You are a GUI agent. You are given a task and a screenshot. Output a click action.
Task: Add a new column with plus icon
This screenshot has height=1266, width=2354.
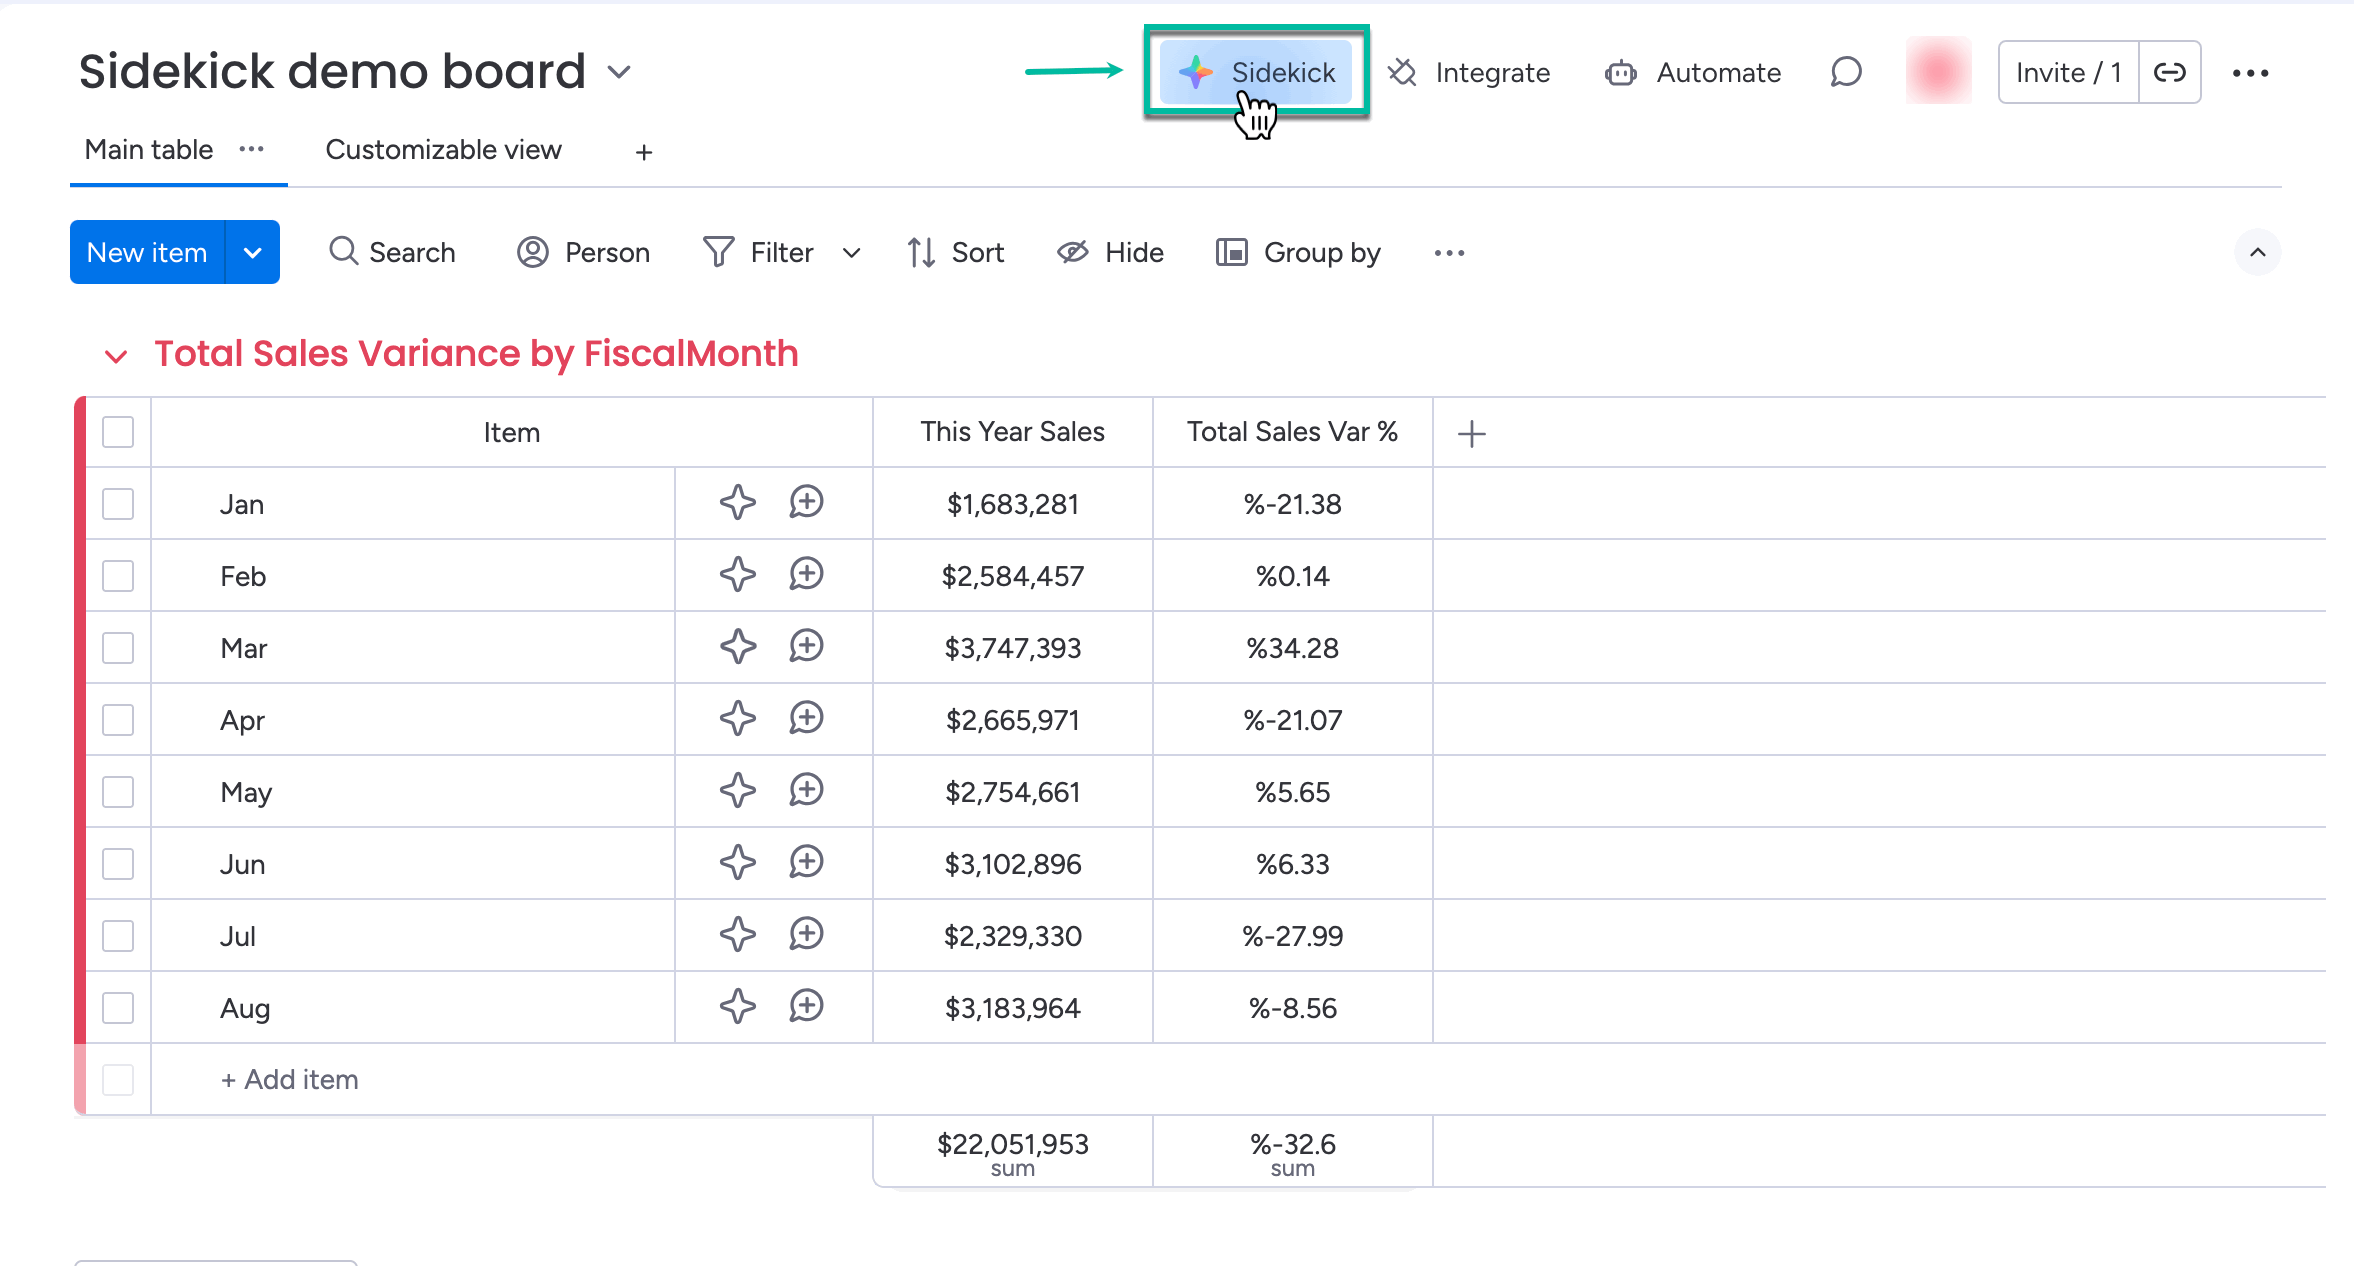1471,433
